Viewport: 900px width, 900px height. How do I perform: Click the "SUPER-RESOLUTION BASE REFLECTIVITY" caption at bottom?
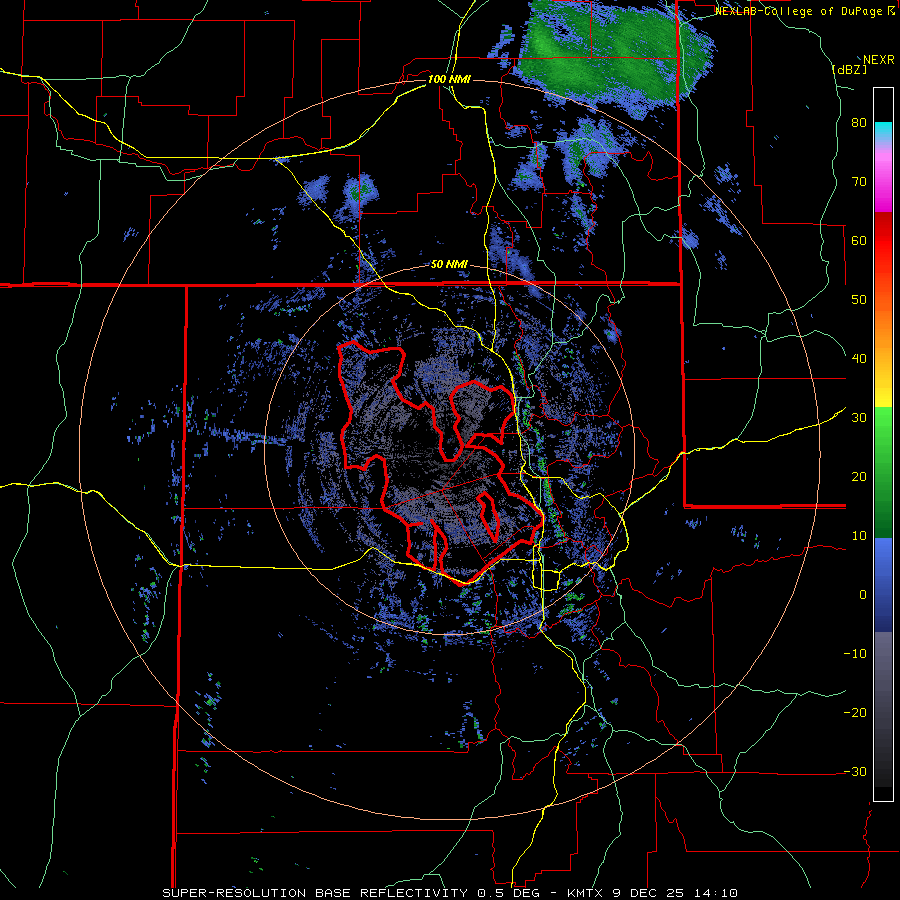[x=315, y=893]
